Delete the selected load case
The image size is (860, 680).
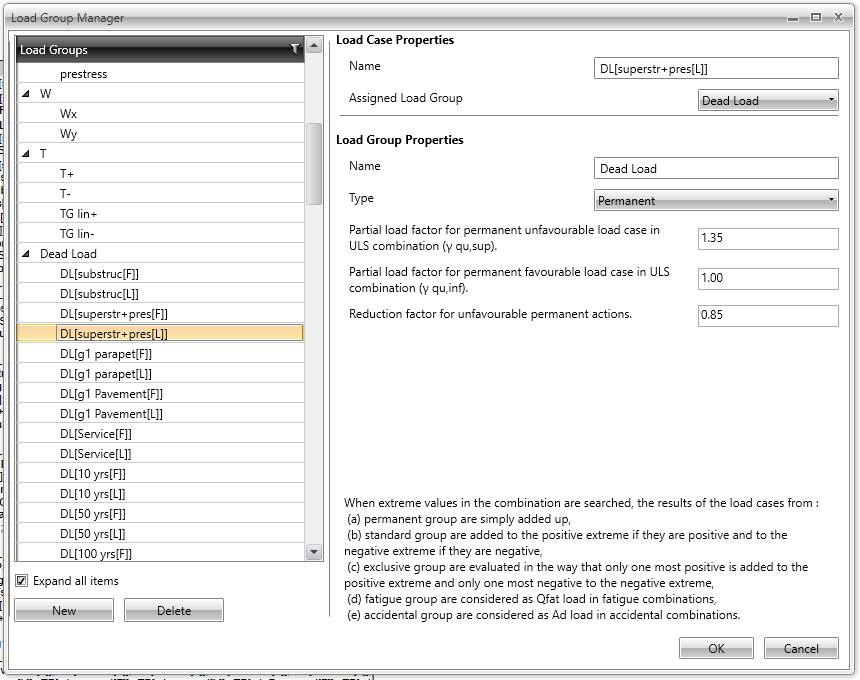173,610
